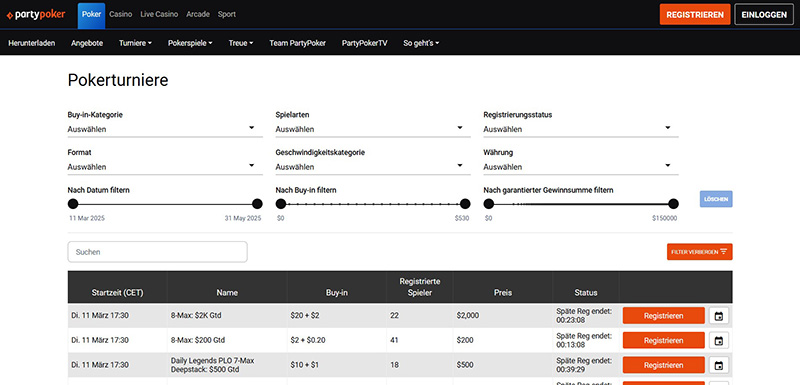Open the Arcade tab
This screenshot has height=385, width=800.
tap(198, 15)
